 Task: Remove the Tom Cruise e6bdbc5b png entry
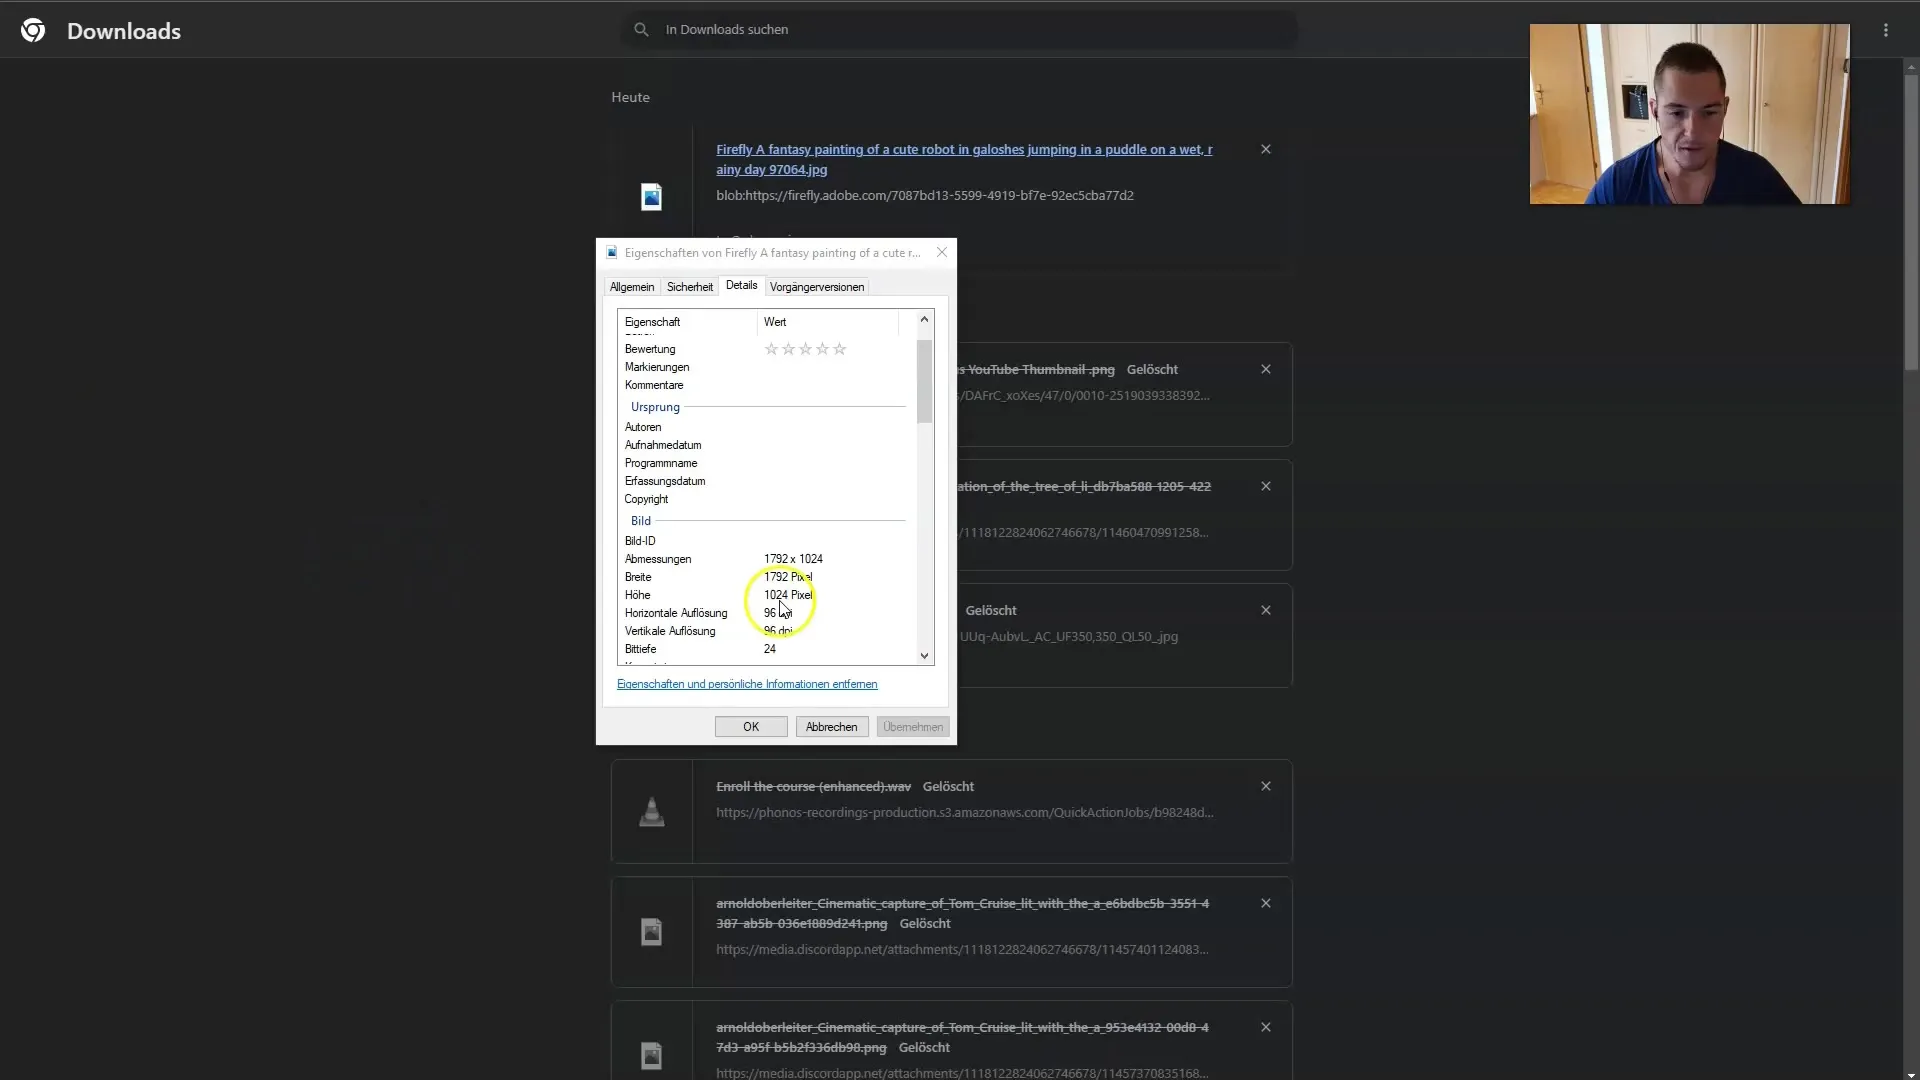pos(1266,903)
